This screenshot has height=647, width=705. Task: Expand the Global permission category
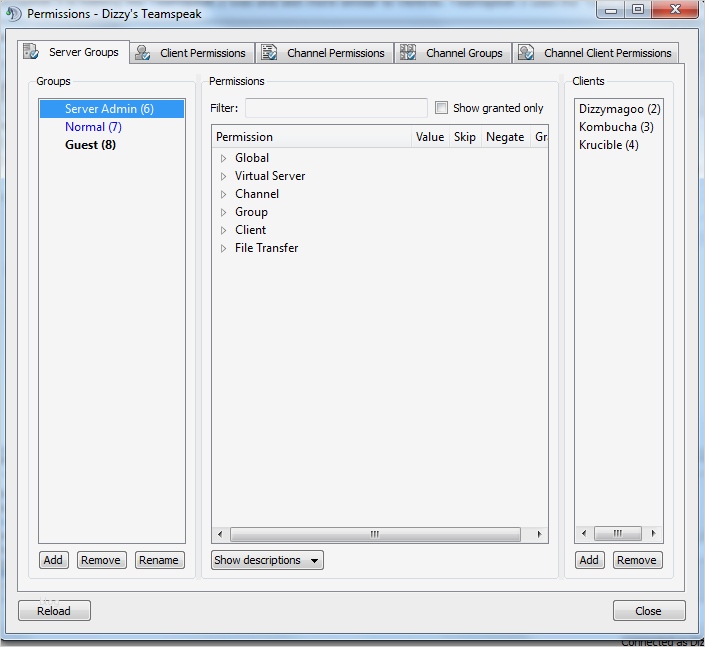tap(223, 158)
